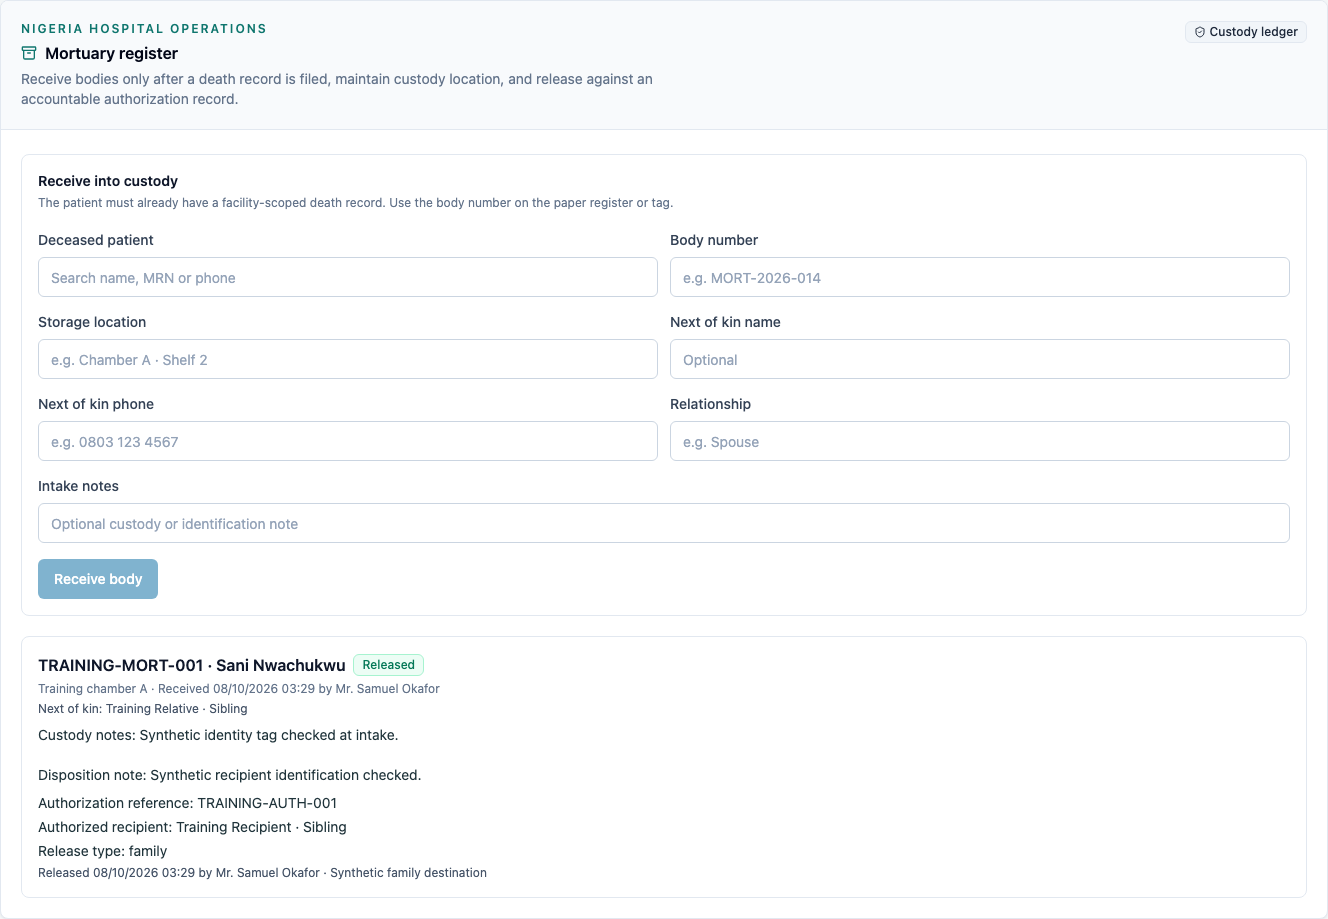1328x919 pixels.
Task: Focus the Body number field
Action: point(980,277)
